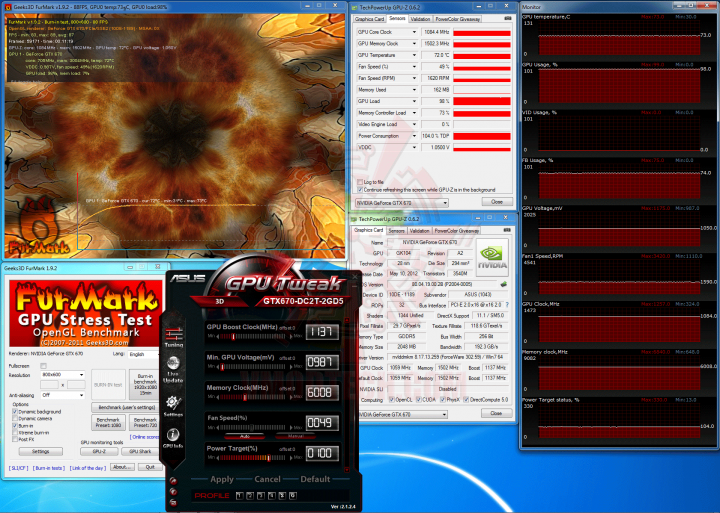
Task: Click the Bus Interface question mark in GPU-Z
Action: click(x=507, y=305)
